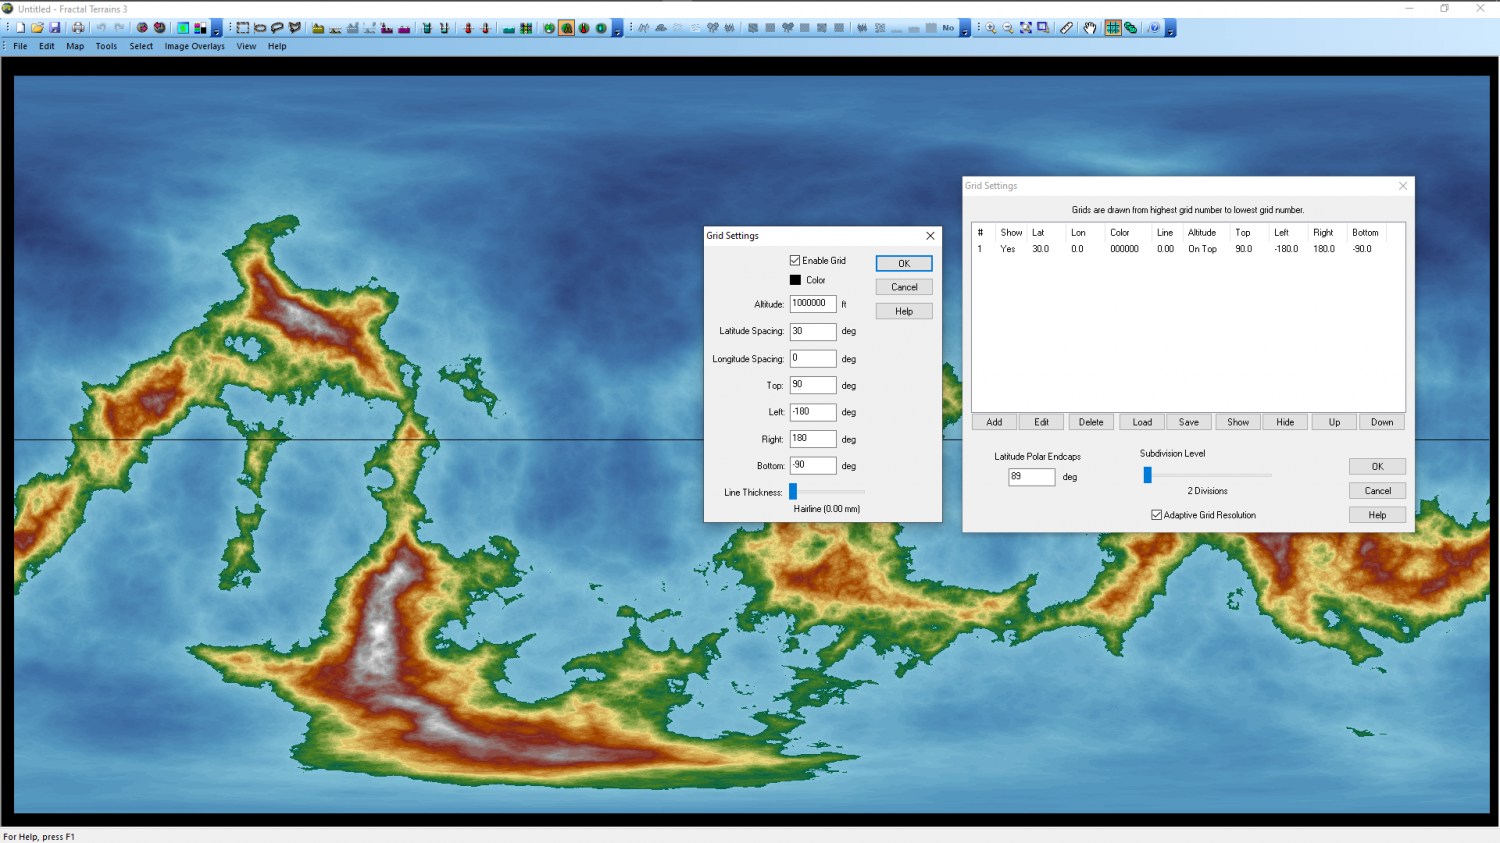Expand overflow arrow after the globe view icons
The width and height of the screenshot is (1500, 843).
[x=617, y=29]
